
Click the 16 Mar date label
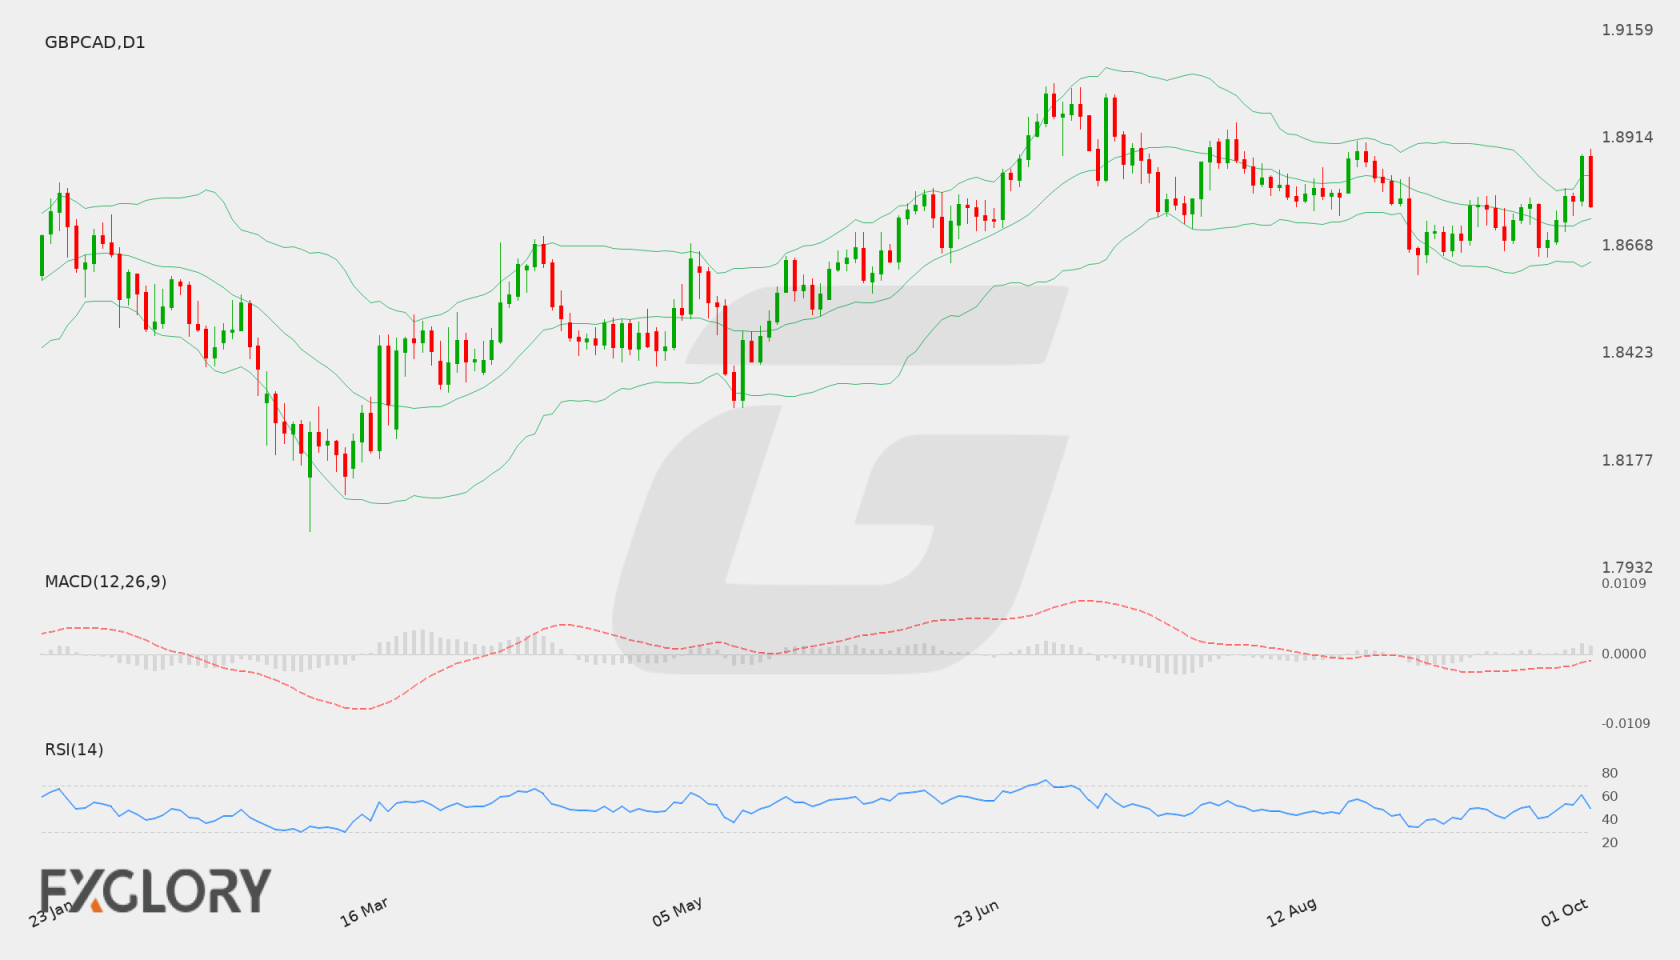[x=364, y=912]
